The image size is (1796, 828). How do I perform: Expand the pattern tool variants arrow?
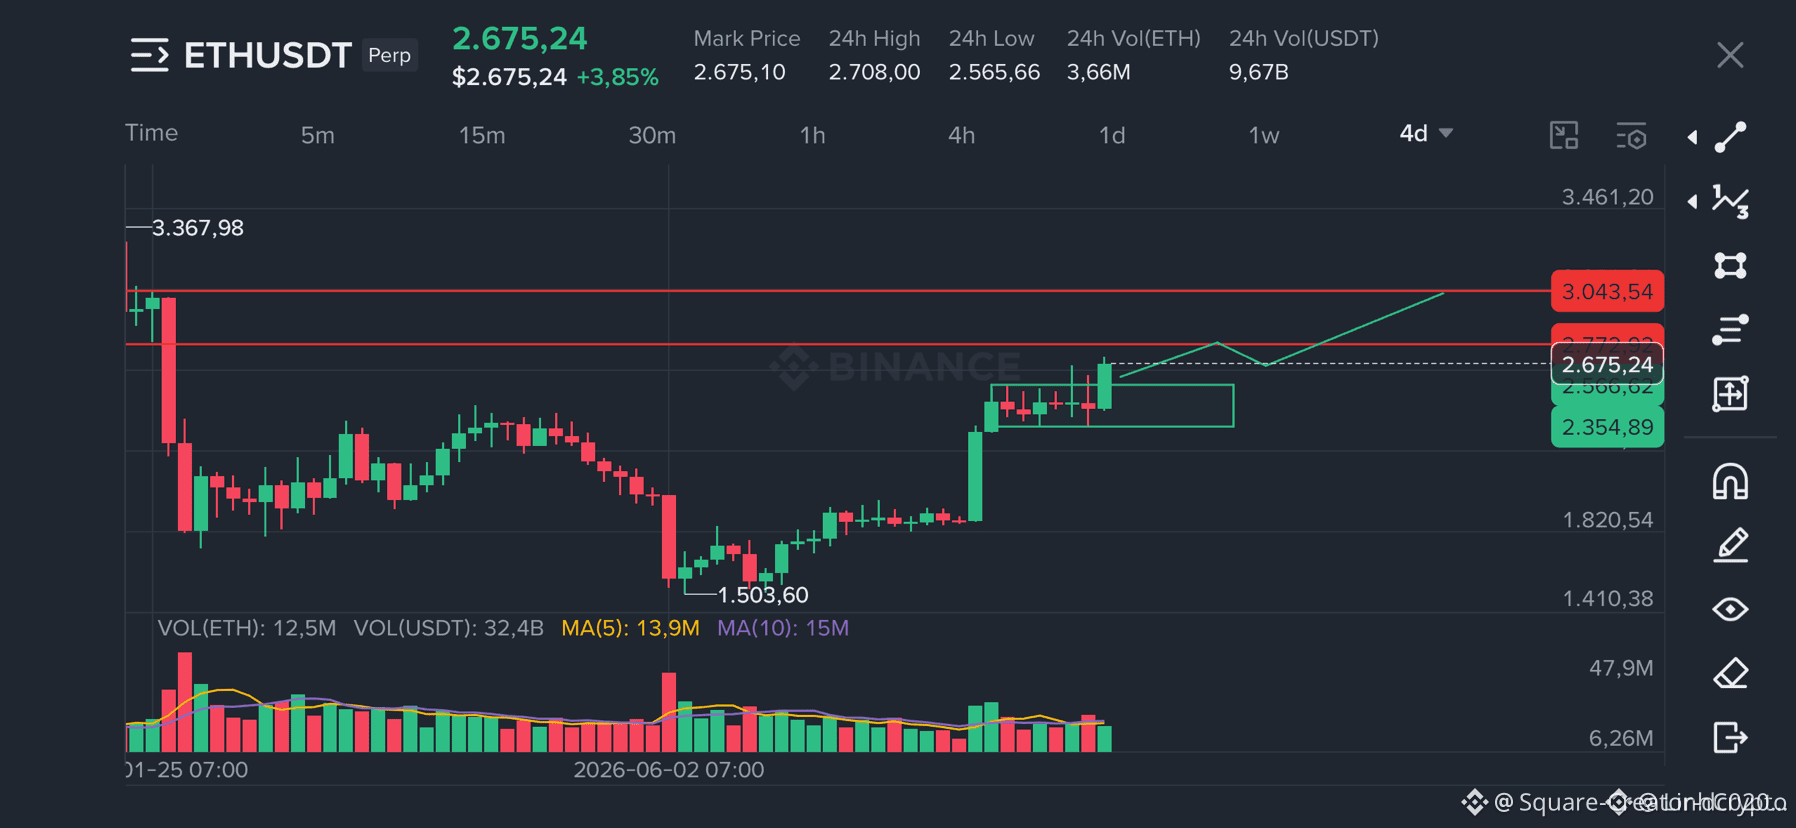pyautogui.click(x=1692, y=201)
